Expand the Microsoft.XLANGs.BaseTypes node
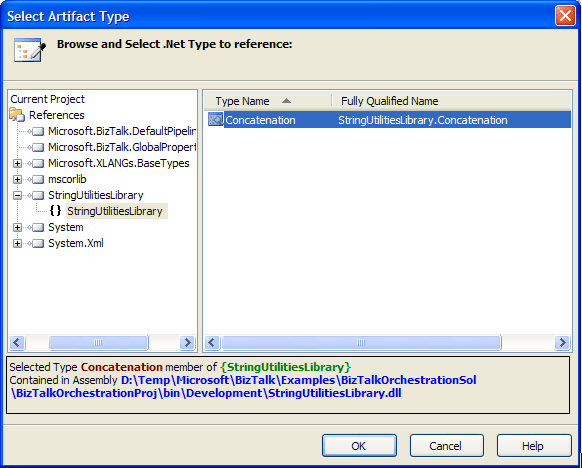 click(x=17, y=163)
